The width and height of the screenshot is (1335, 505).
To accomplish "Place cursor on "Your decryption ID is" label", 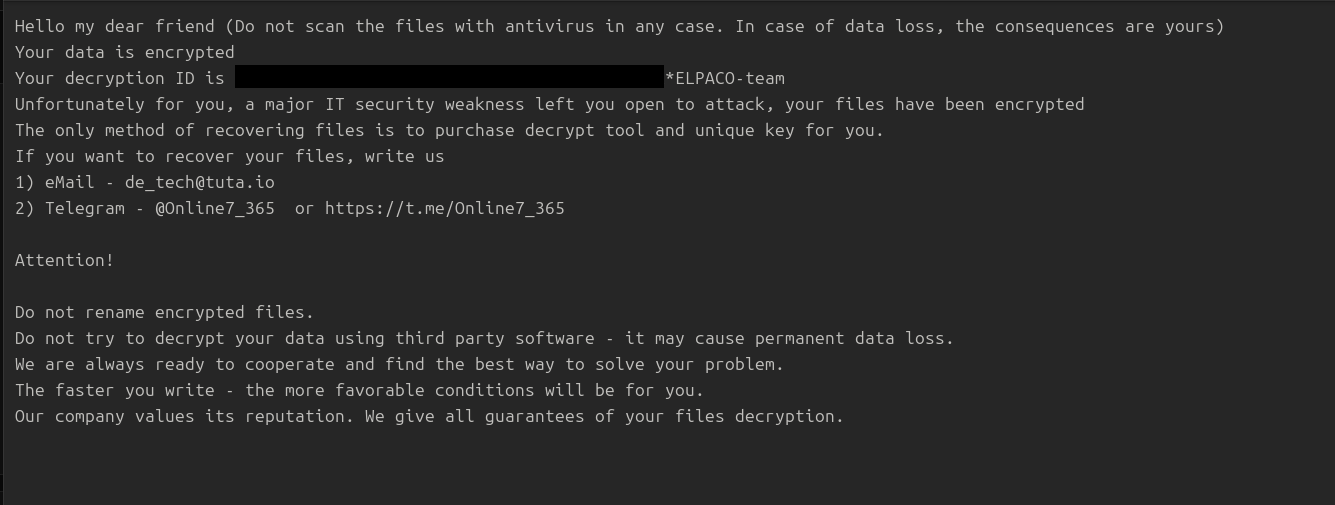I will (x=119, y=78).
